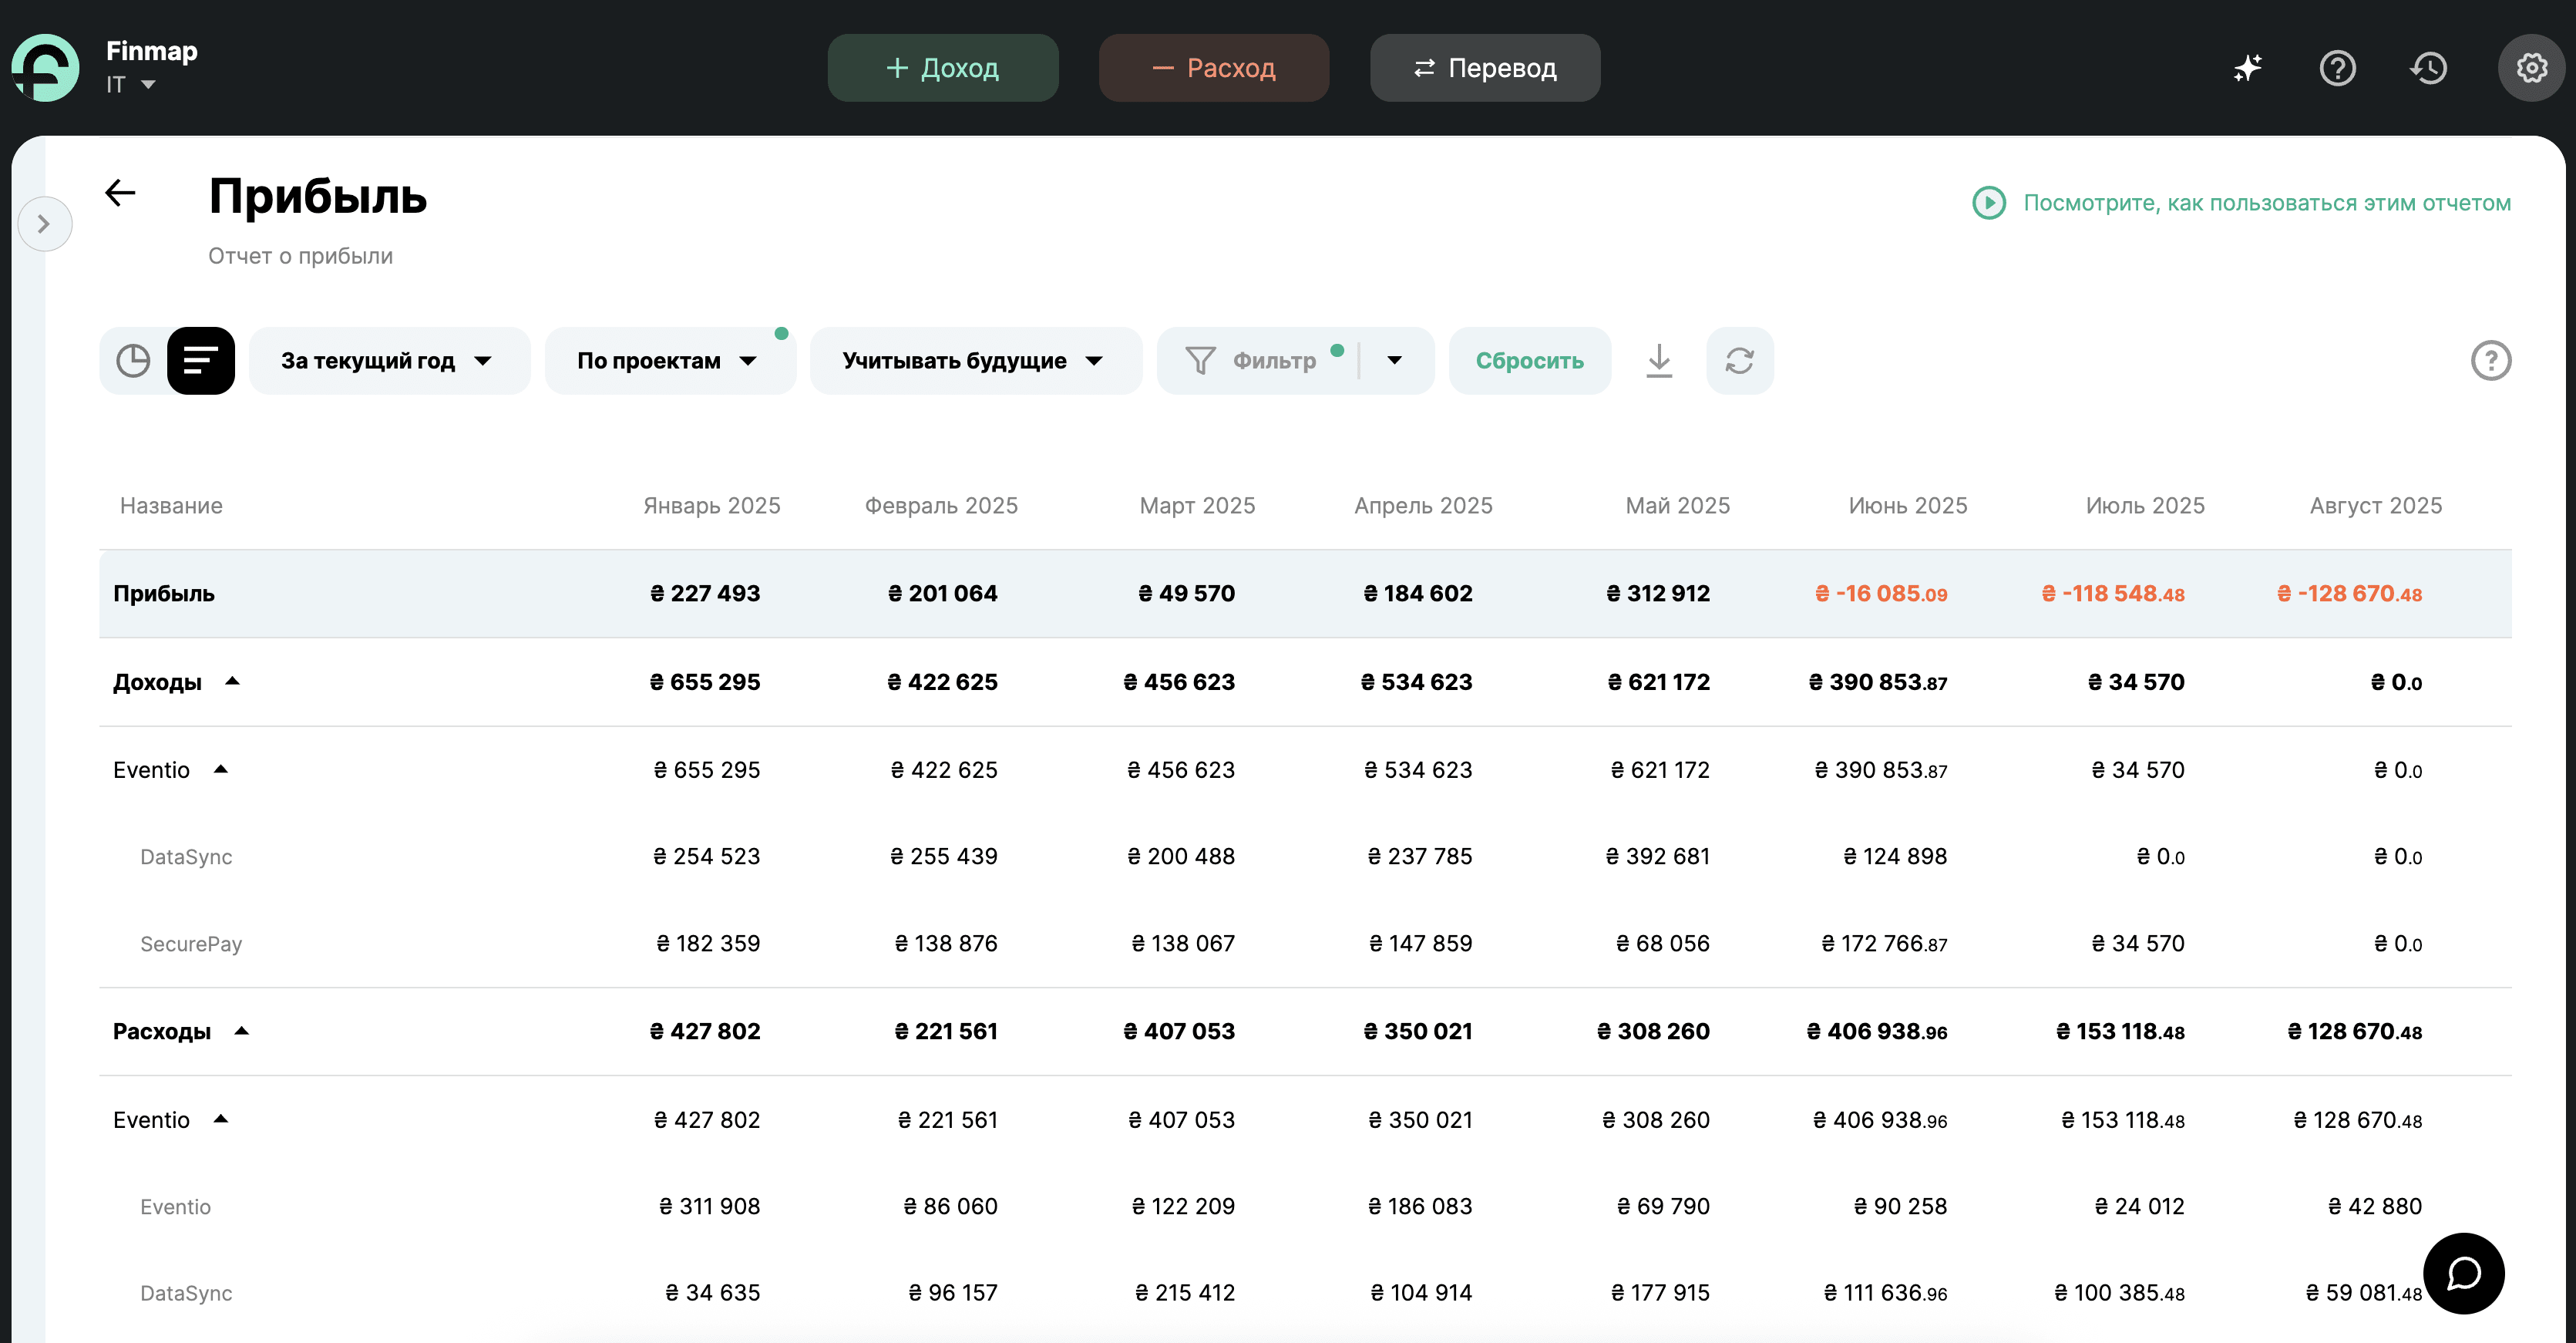Screen dimensions: 2576x1343
Task: Click the Март 2025 column header
Action: pyautogui.click(x=1197, y=505)
